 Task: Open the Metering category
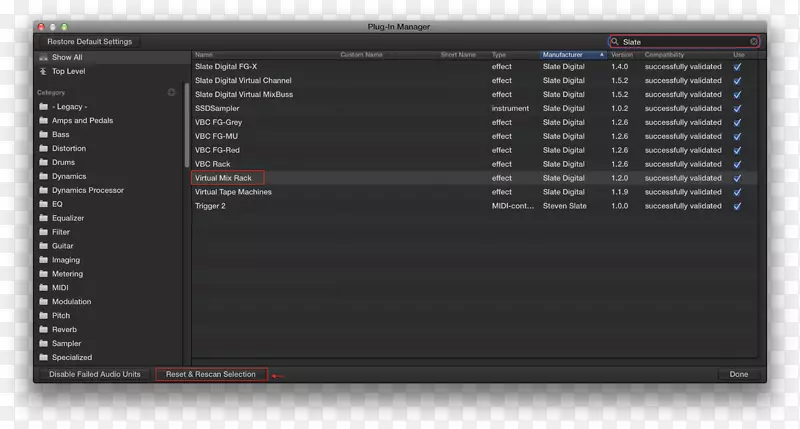[x=67, y=274]
